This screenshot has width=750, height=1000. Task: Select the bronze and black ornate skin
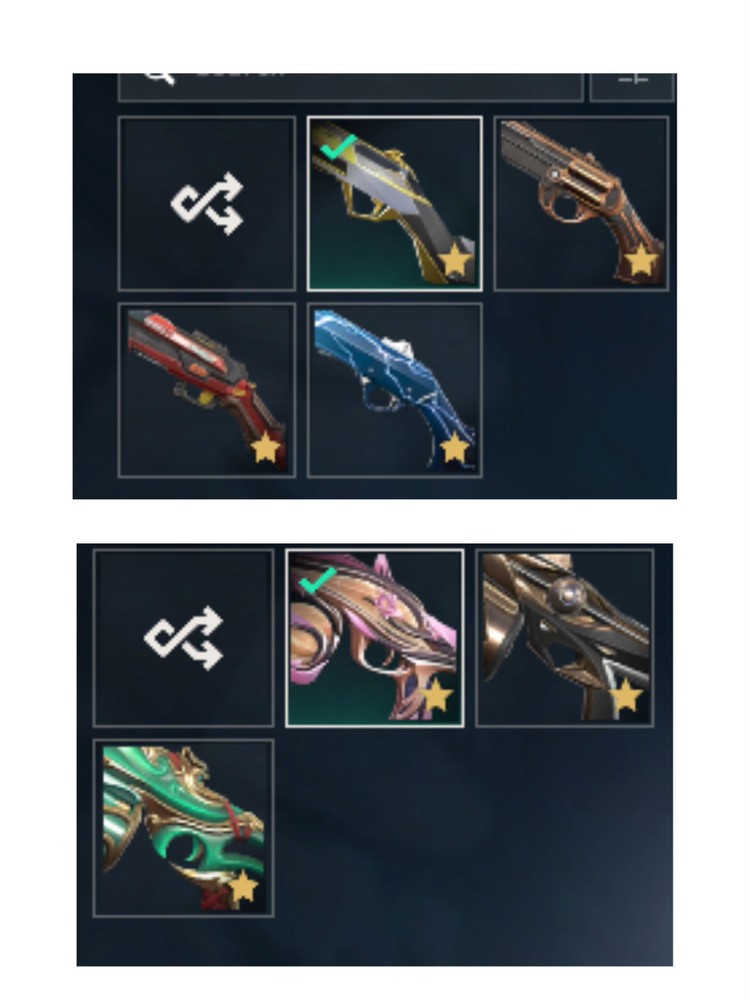point(564,638)
